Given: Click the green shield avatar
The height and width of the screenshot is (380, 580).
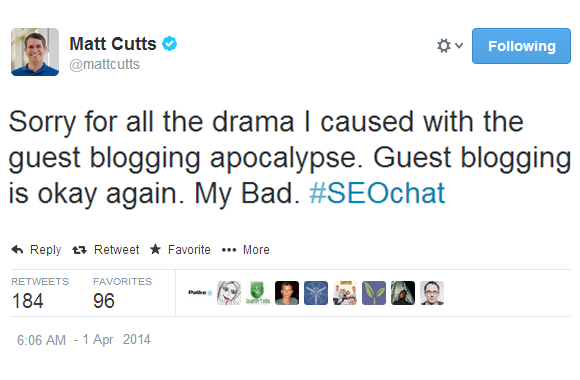Looking at the screenshot, I should pos(258,293).
